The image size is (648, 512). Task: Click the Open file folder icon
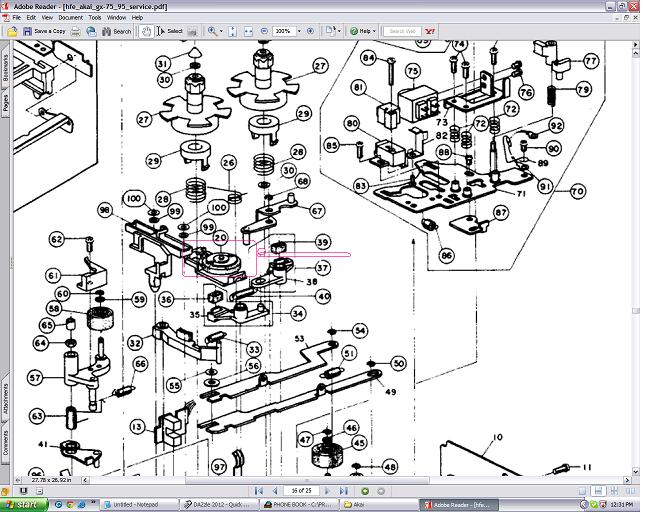pyautogui.click(x=11, y=31)
